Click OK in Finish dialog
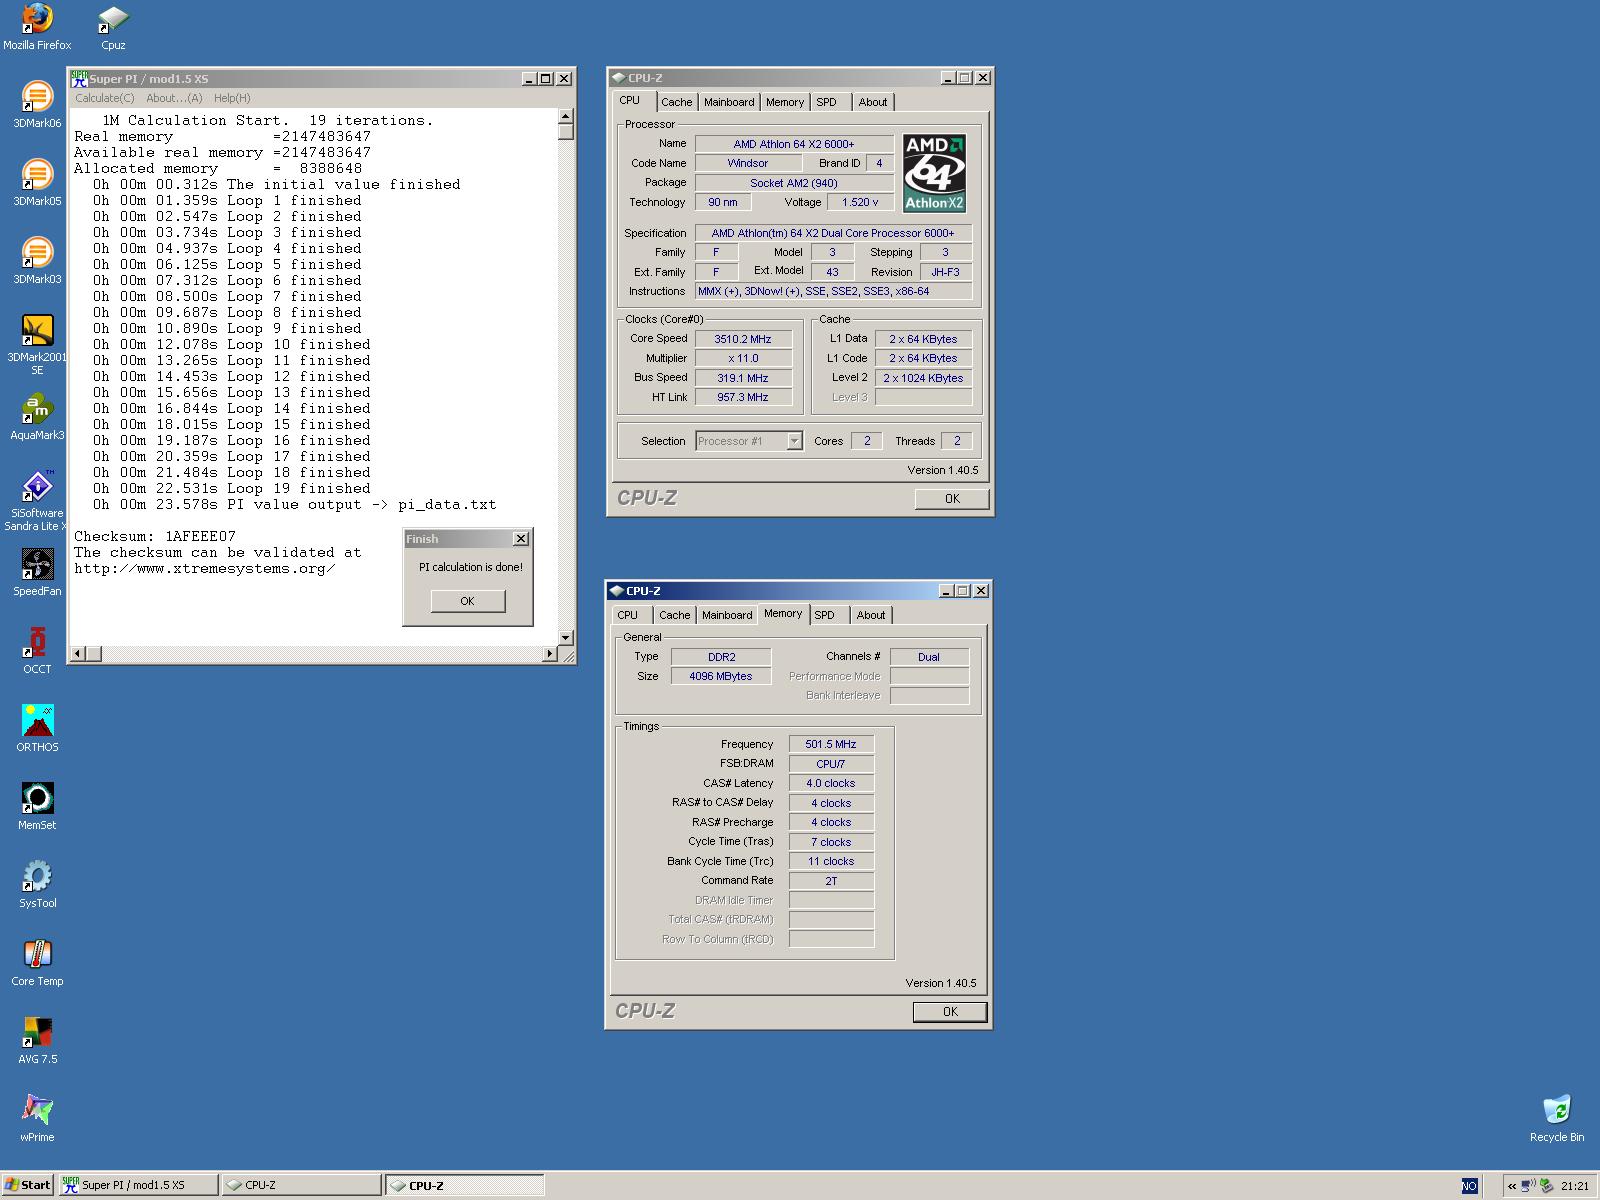1600x1200 pixels. pyautogui.click(x=467, y=601)
